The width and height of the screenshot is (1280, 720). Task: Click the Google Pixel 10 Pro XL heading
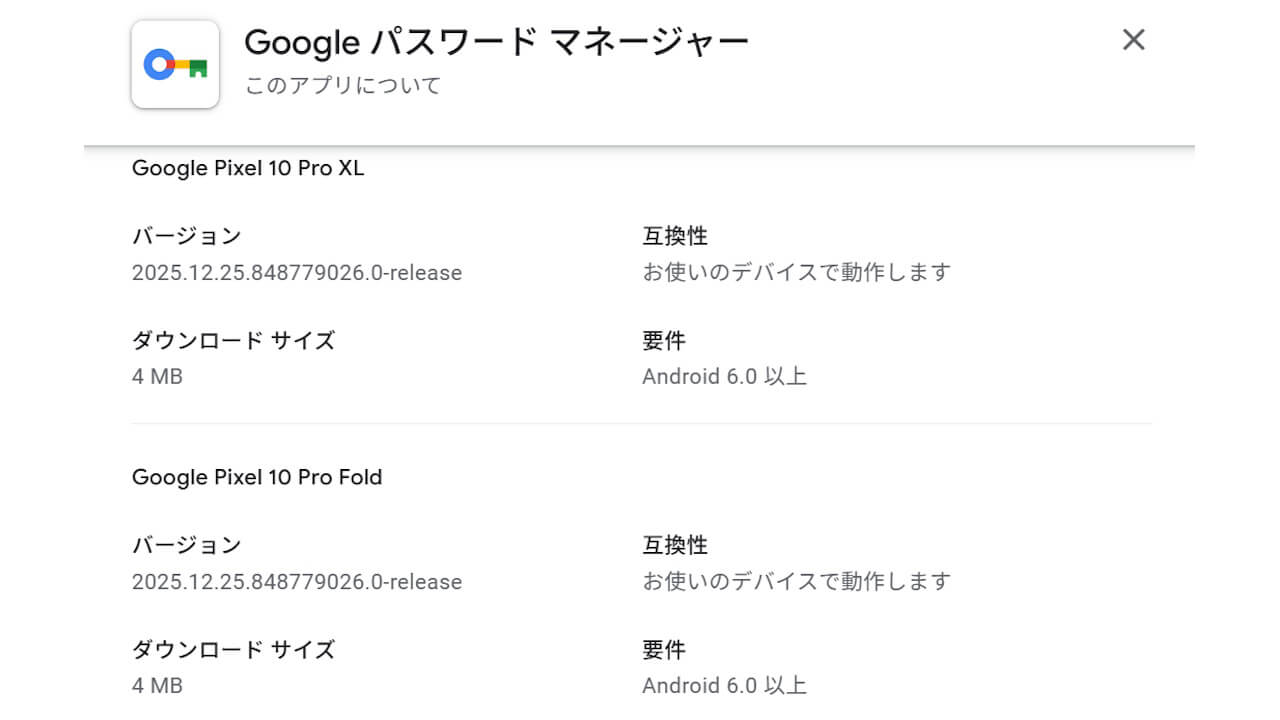[x=248, y=168]
